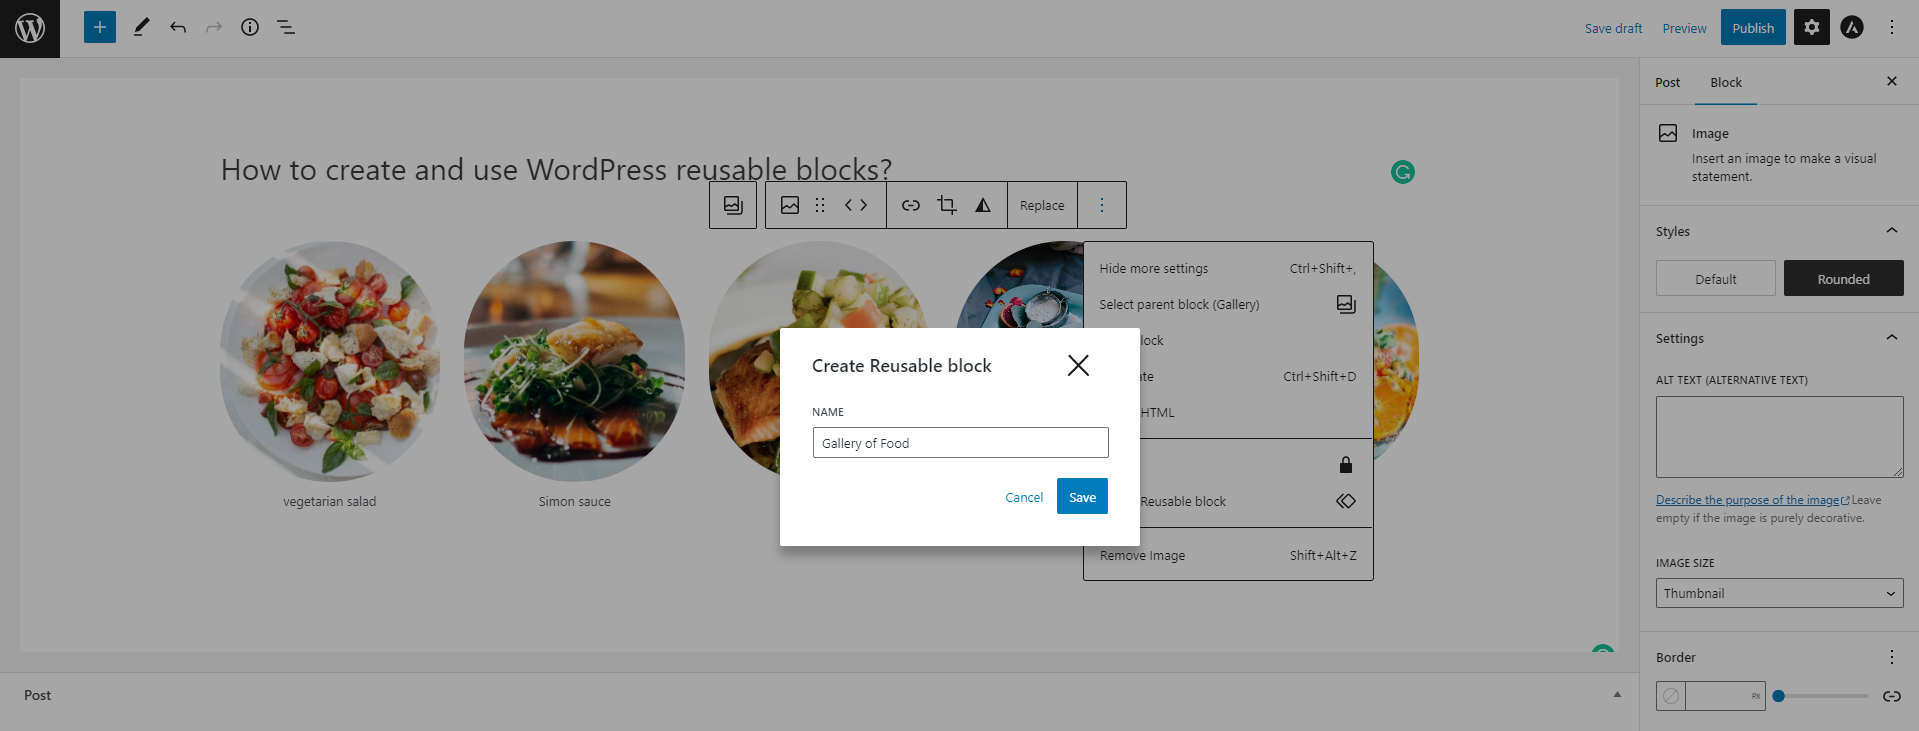Choose Hide more settings menu item
Viewport: 1919px width, 731px height.
point(1228,268)
